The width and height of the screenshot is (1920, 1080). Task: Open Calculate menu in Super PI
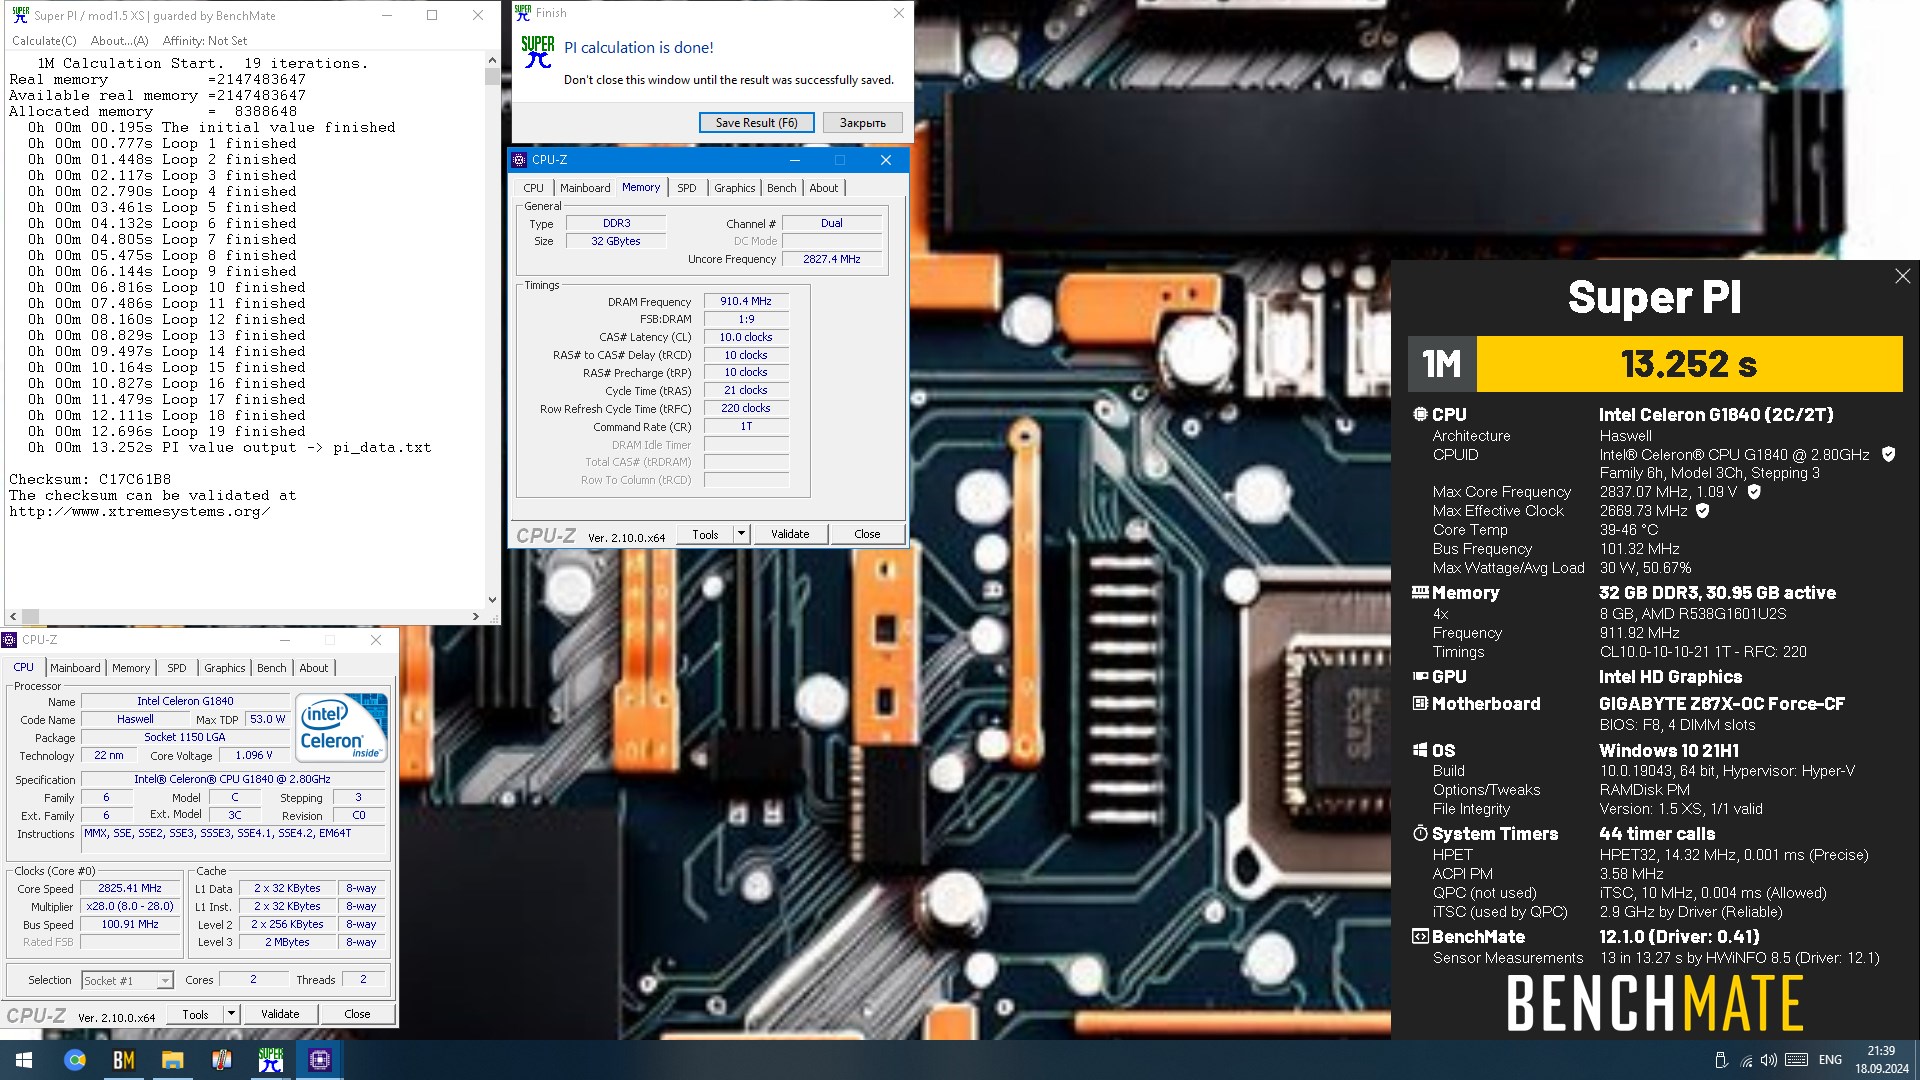point(44,41)
